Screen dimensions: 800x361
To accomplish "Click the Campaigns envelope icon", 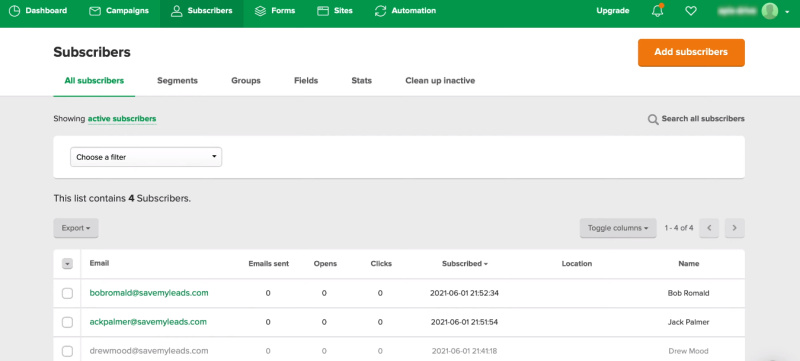I will tap(95, 11).
